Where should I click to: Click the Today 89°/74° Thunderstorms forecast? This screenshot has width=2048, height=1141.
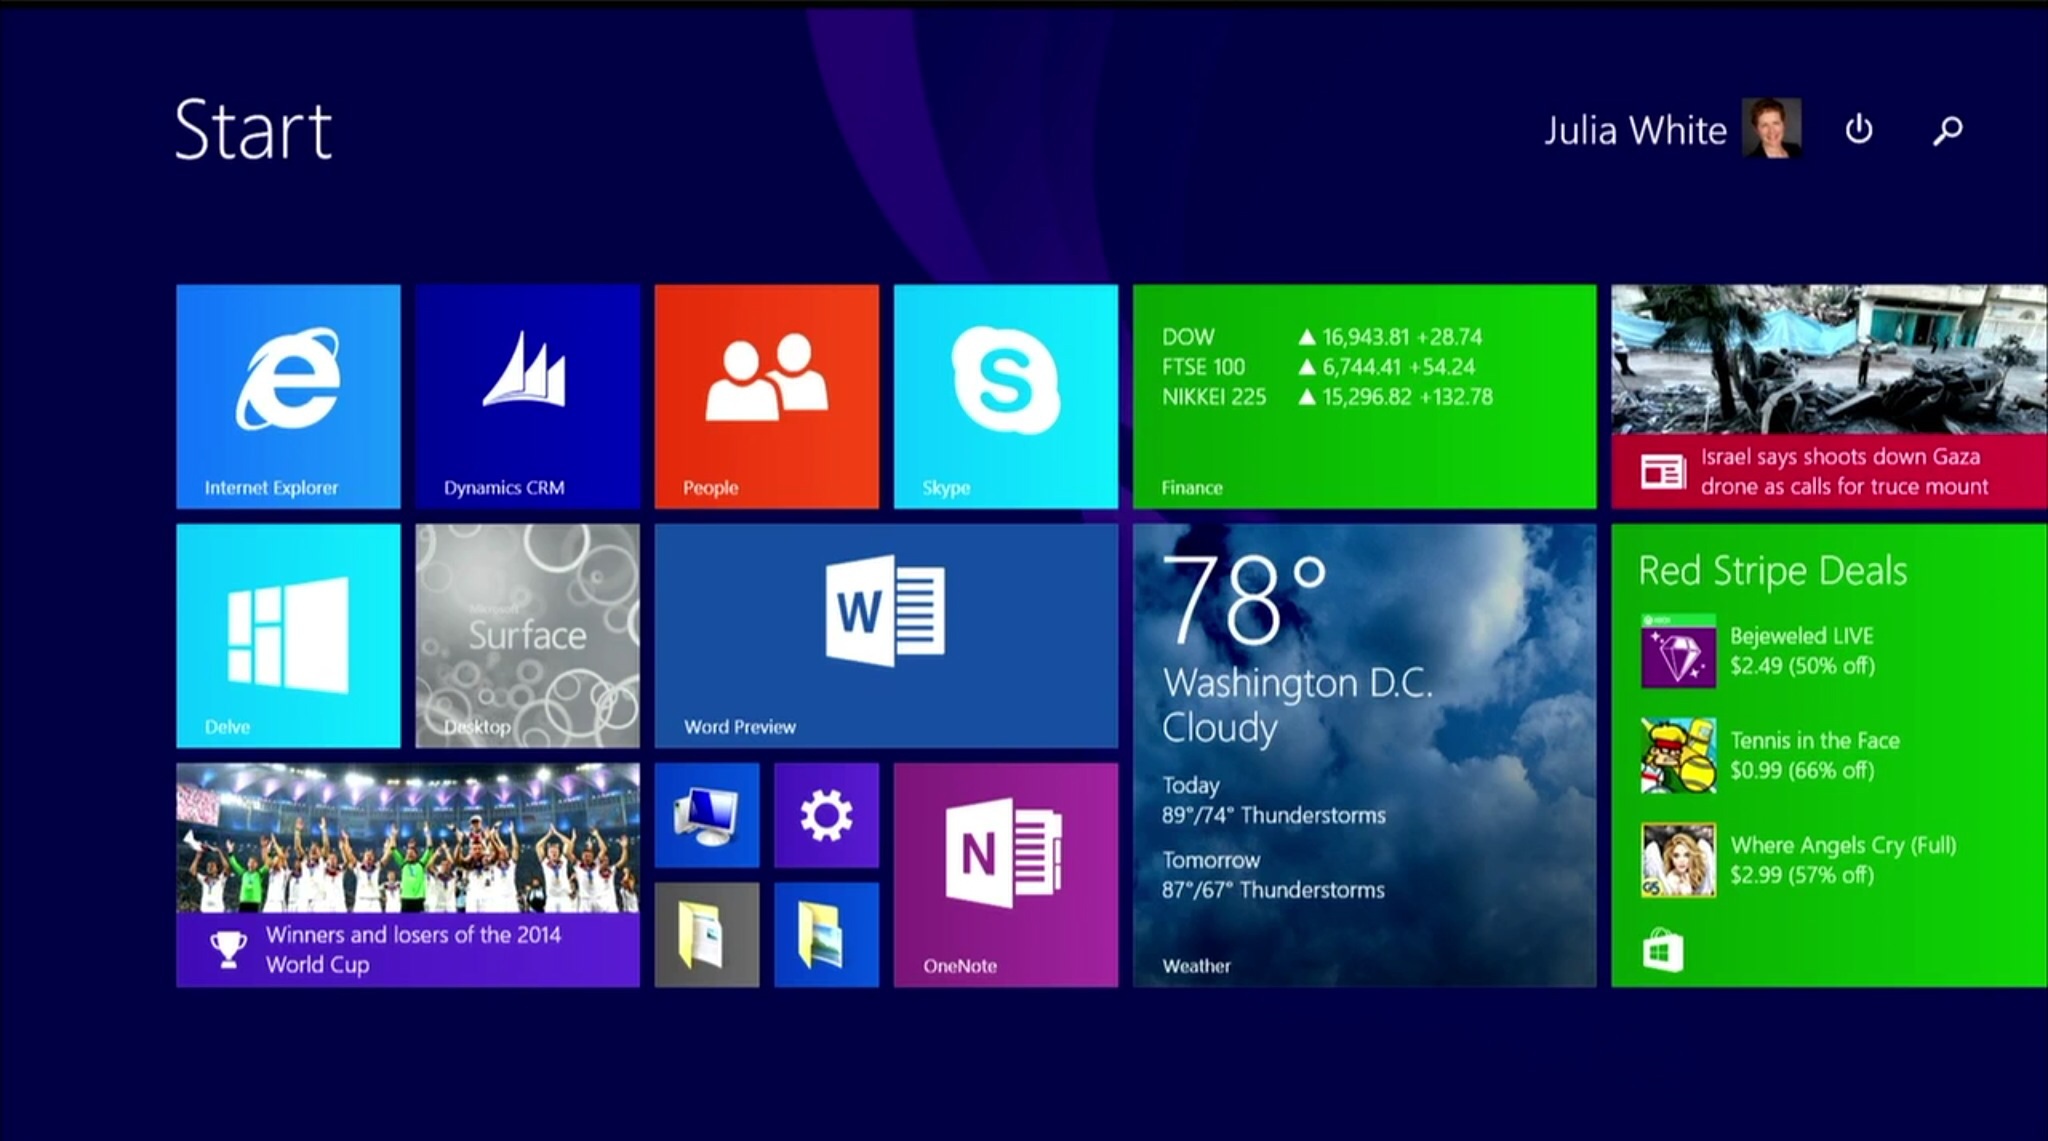point(1273,801)
